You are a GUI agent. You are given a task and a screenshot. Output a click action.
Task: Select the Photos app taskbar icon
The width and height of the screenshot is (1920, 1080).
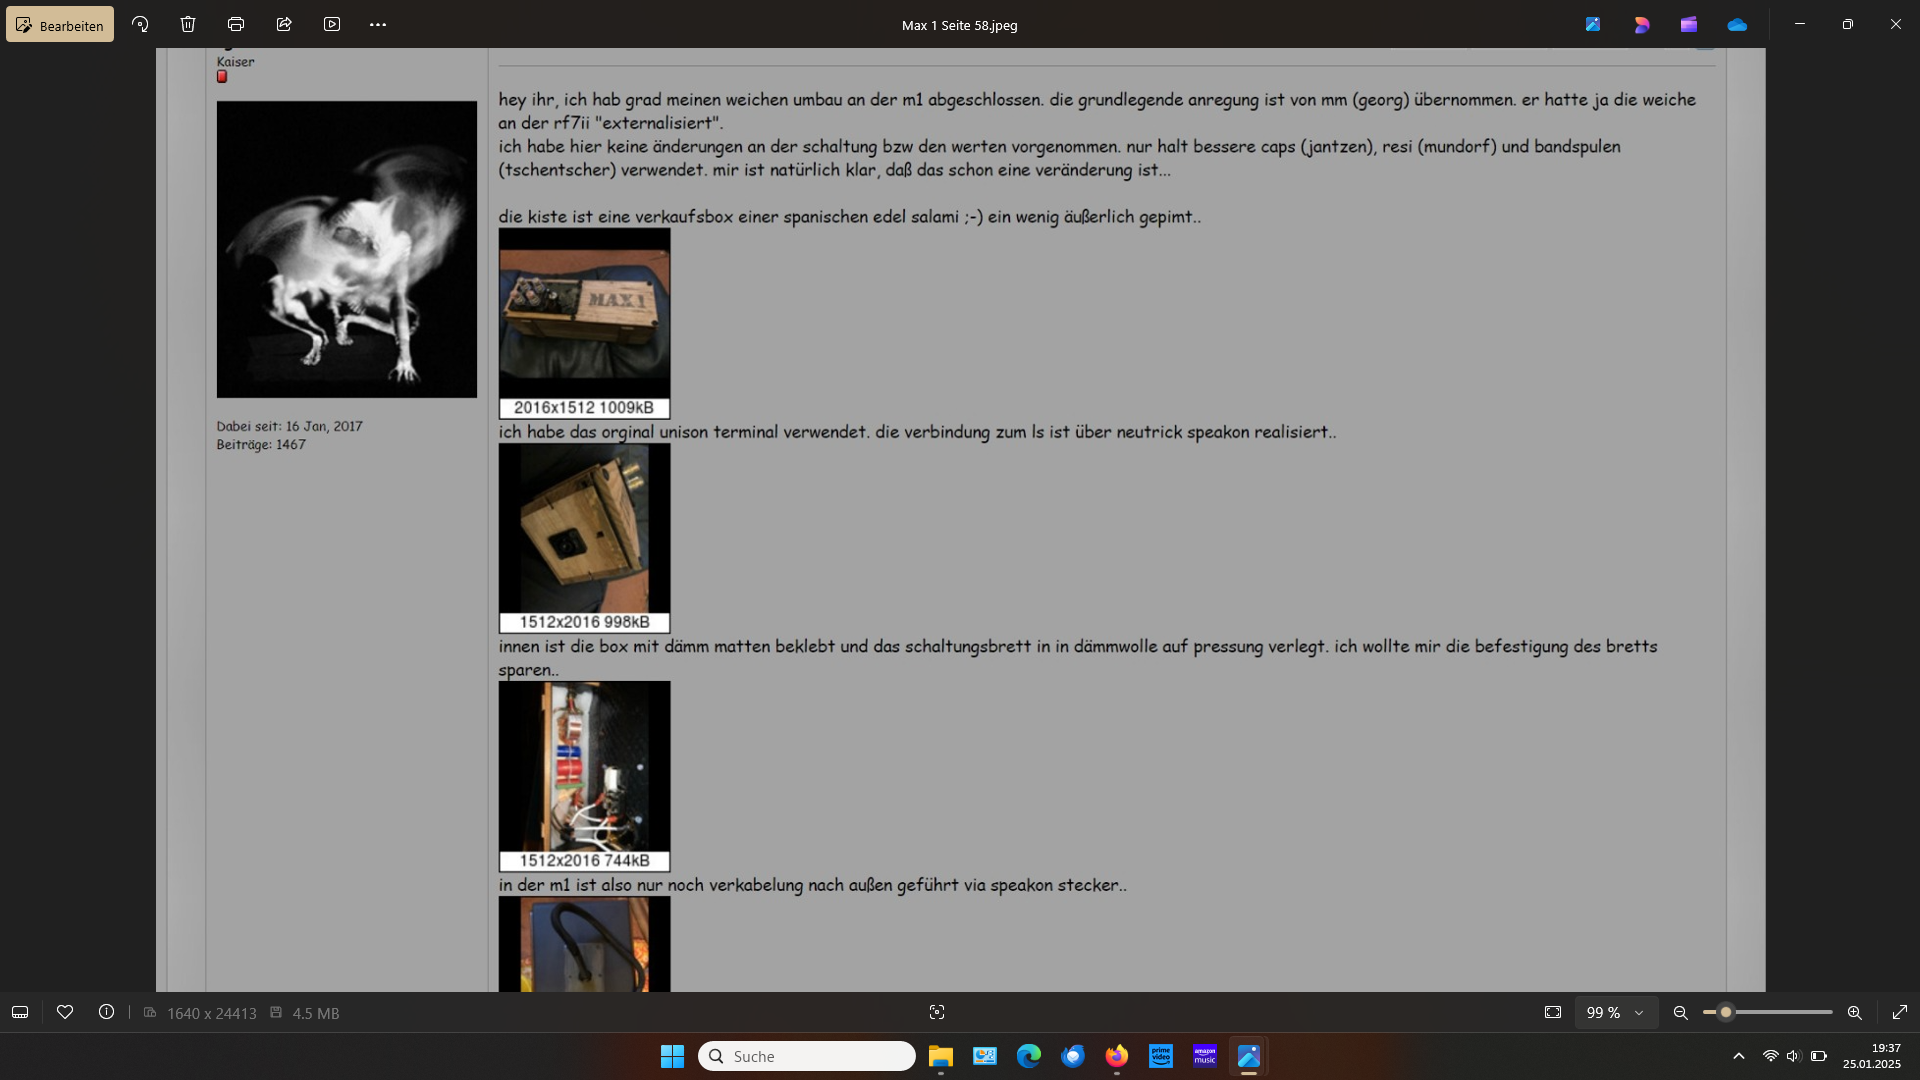pos(1249,1056)
